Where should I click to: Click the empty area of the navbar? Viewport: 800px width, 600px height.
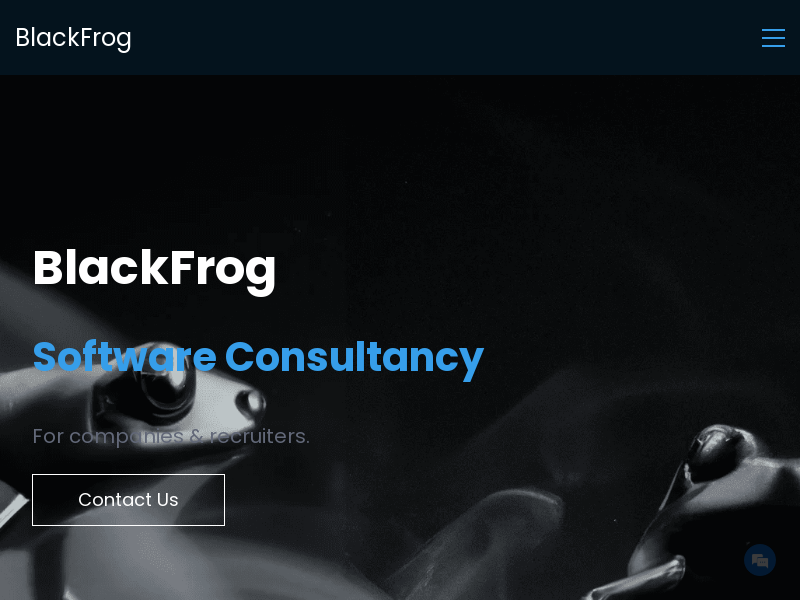tap(444, 38)
